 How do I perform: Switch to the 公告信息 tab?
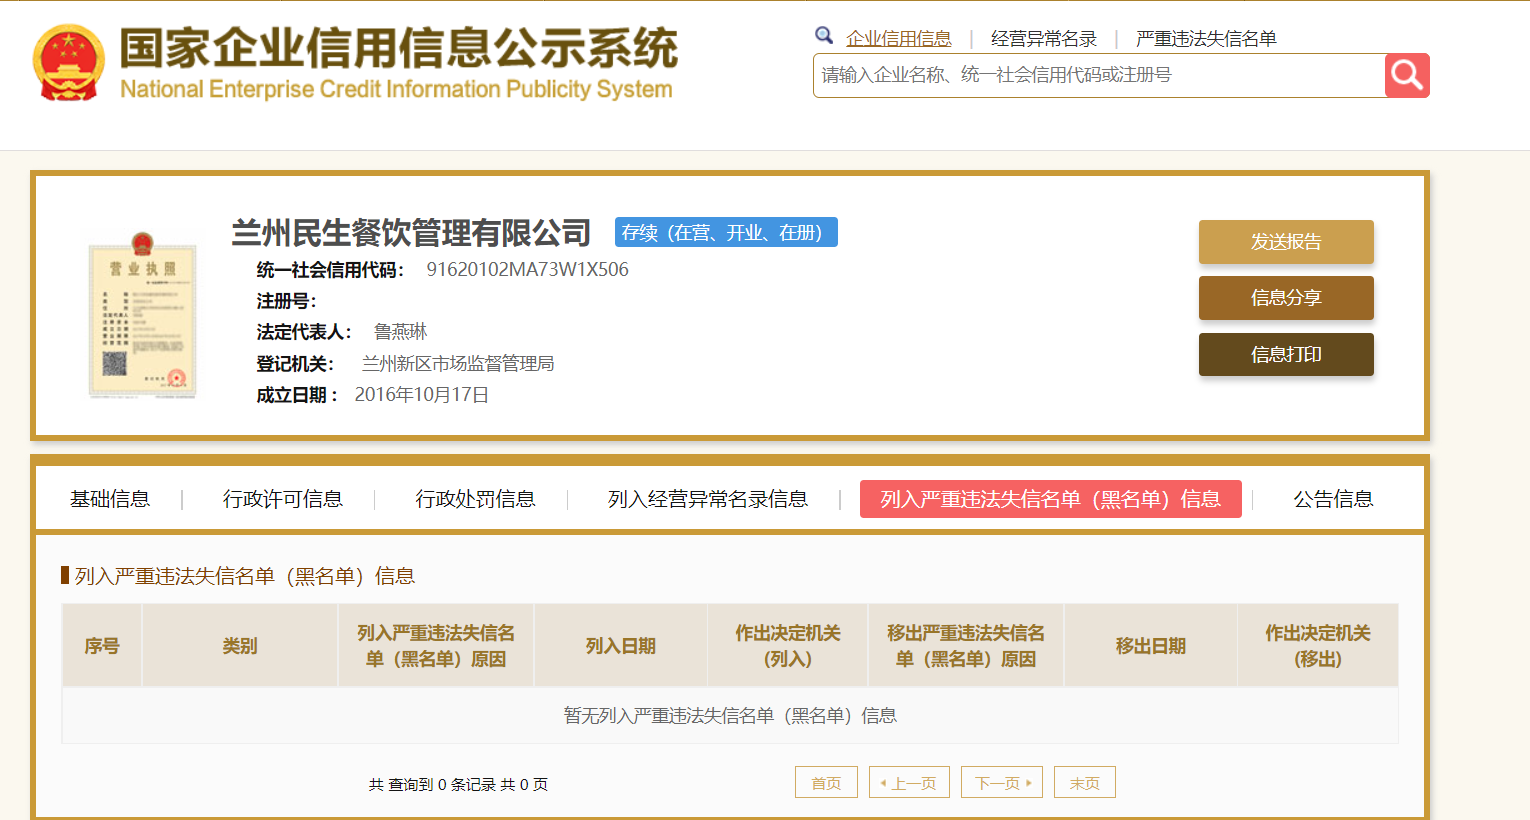coord(1333,499)
